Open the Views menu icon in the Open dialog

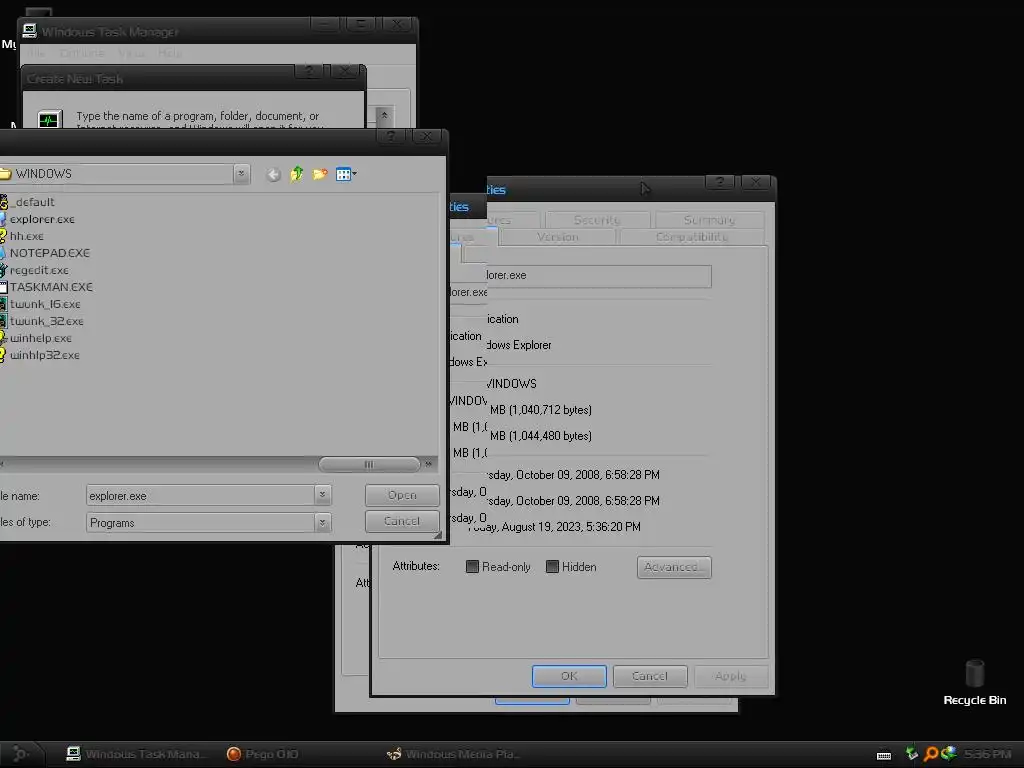tap(345, 174)
